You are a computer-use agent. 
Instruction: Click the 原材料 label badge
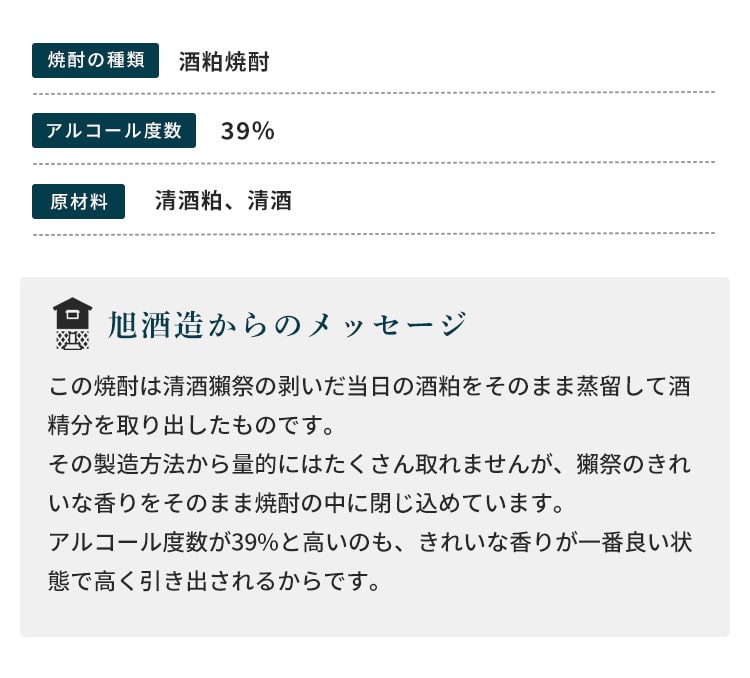pyautogui.click(x=78, y=201)
